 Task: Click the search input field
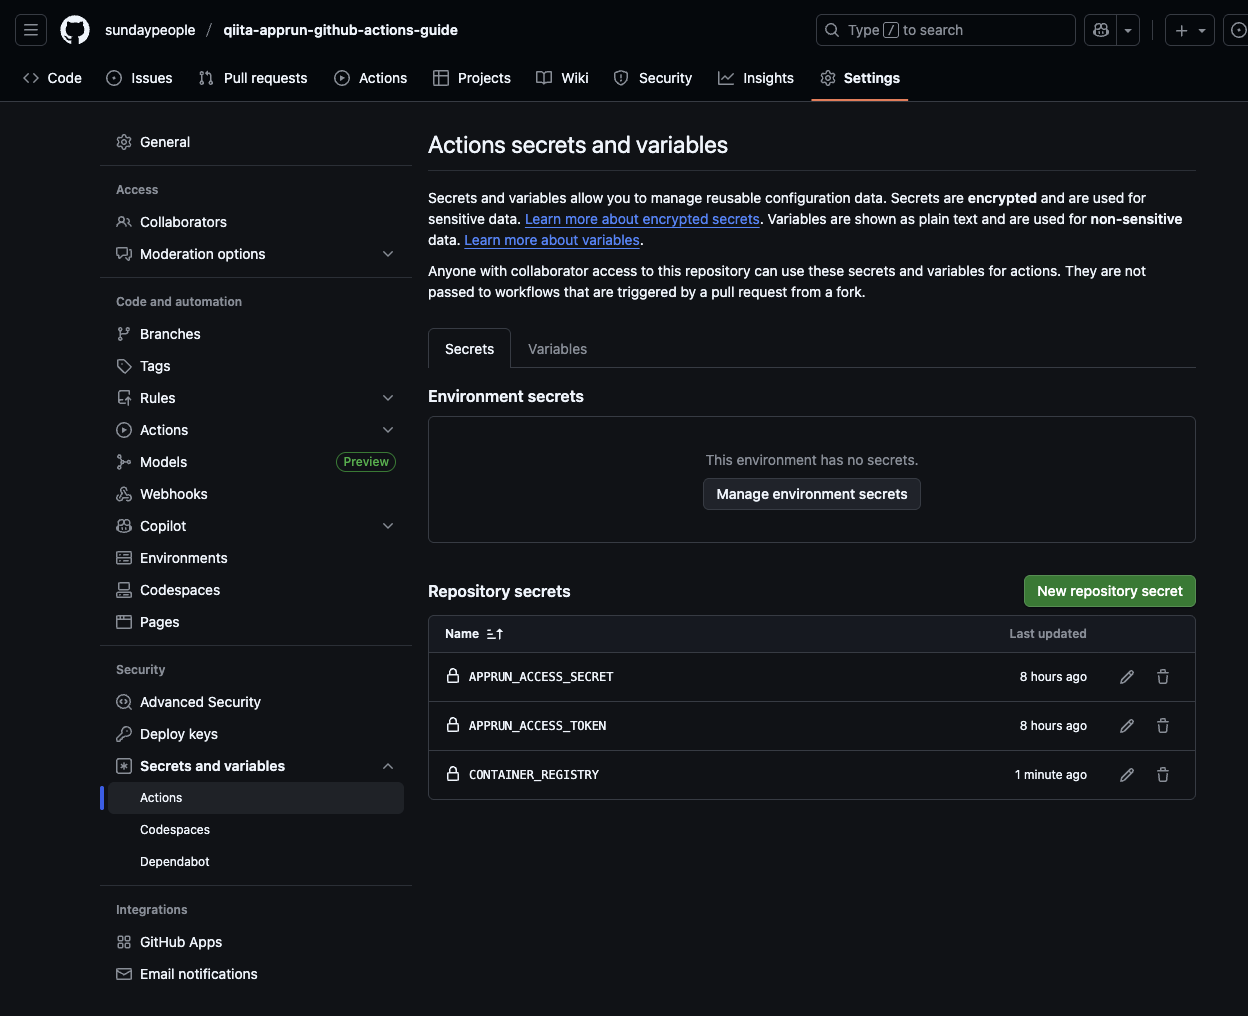click(x=945, y=30)
